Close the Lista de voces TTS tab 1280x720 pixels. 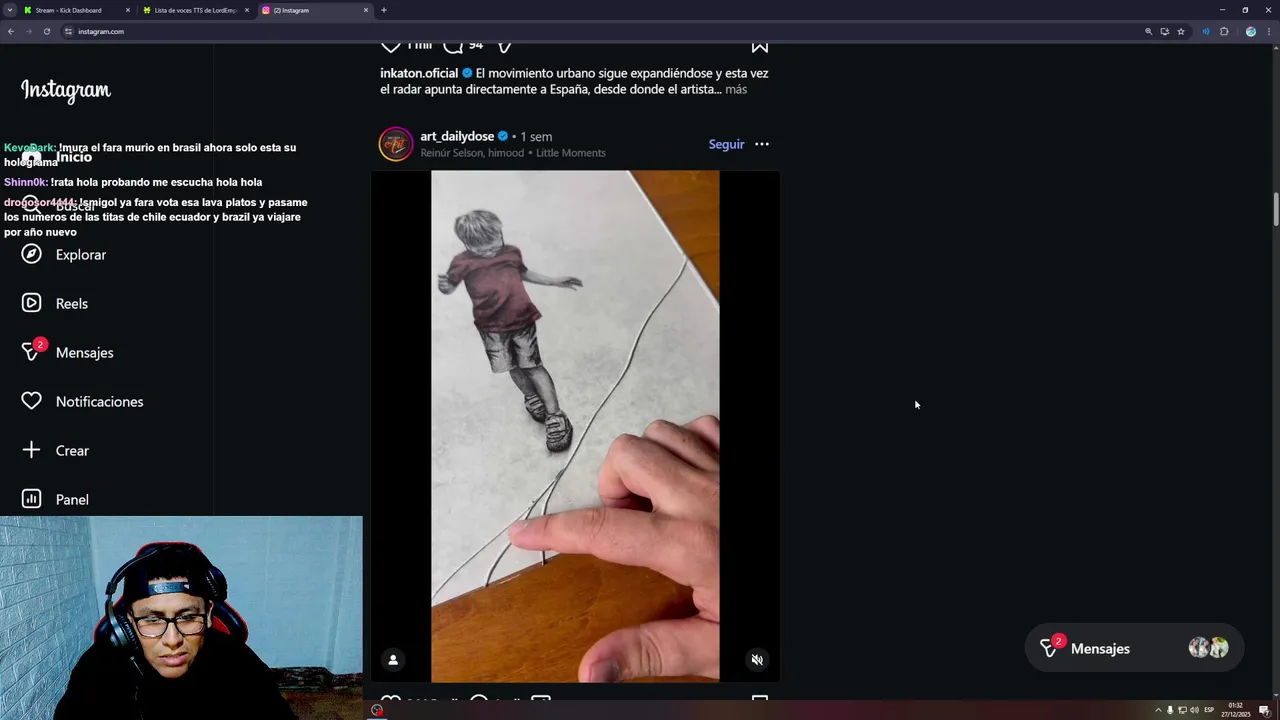[x=247, y=10]
